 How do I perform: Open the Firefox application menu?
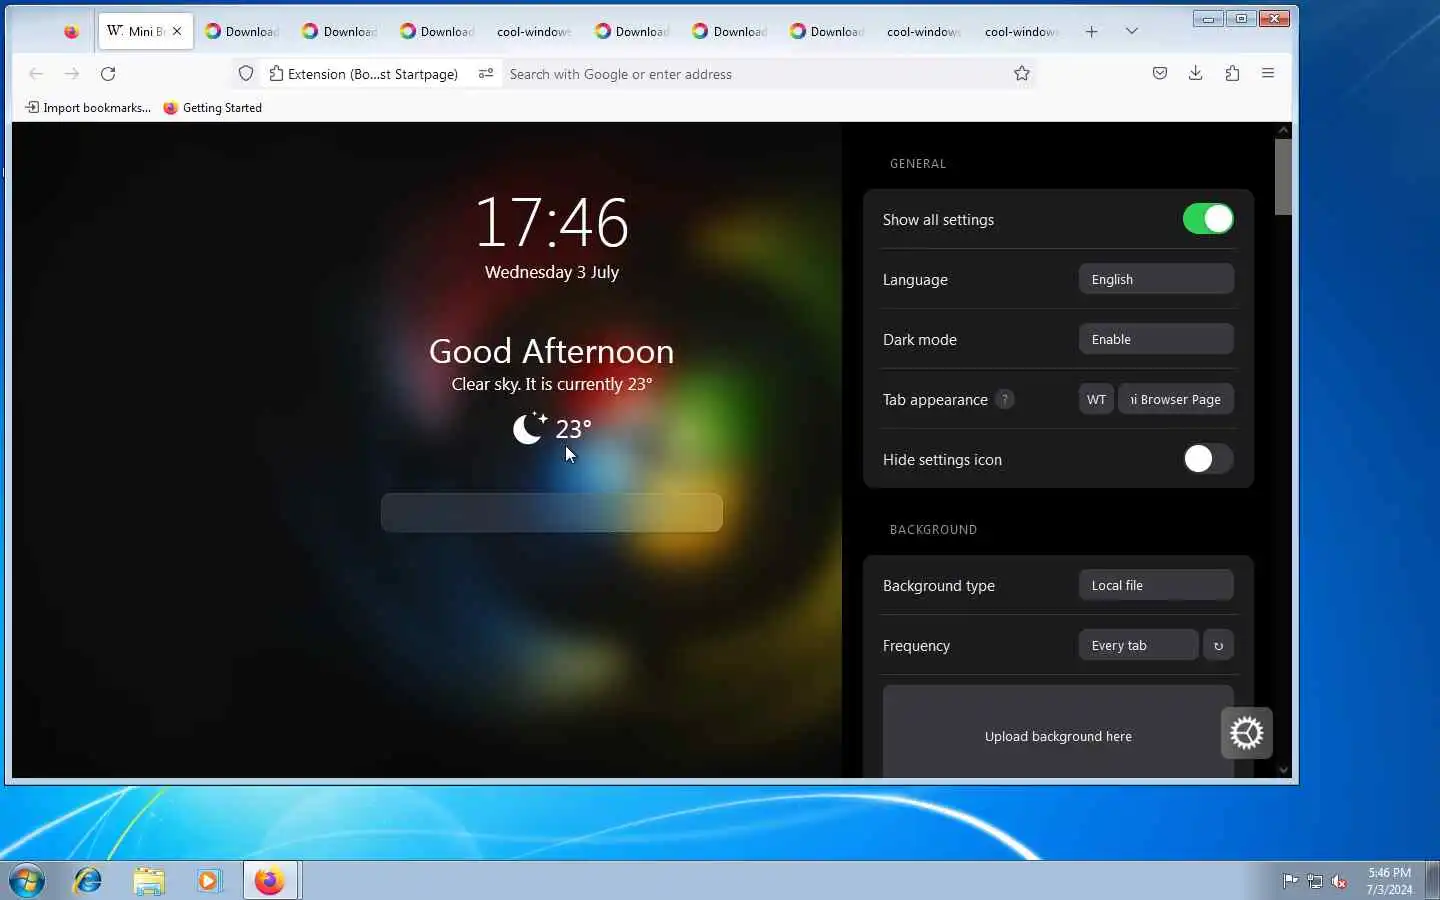coord(1268,73)
